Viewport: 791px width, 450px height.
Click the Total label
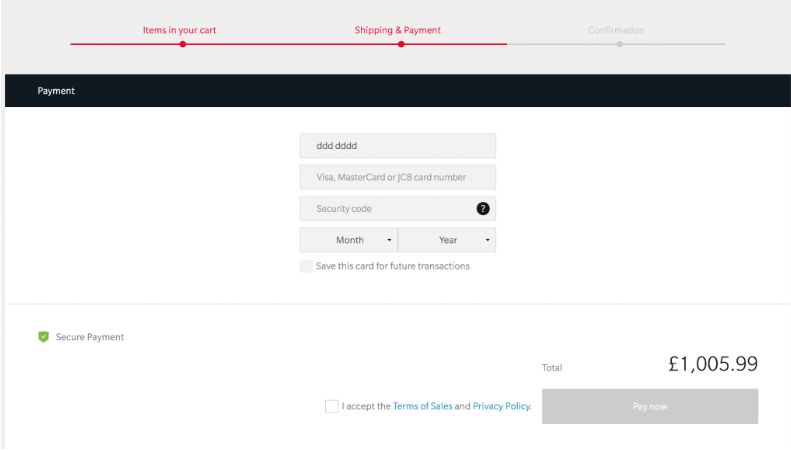pos(552,368)
